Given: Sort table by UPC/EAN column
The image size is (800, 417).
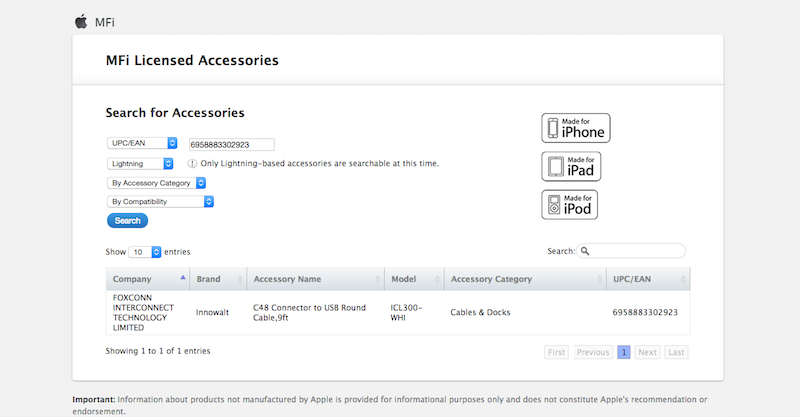Looking at the screenshot, I should pos(648,279).
